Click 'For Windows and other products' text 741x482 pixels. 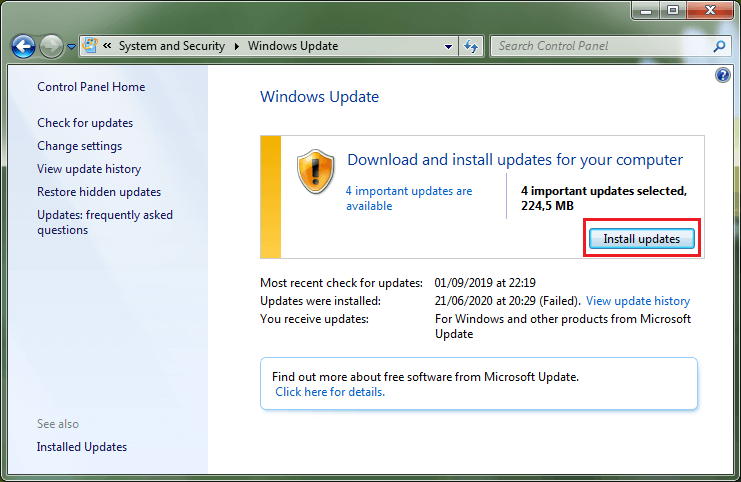point(563,327)
